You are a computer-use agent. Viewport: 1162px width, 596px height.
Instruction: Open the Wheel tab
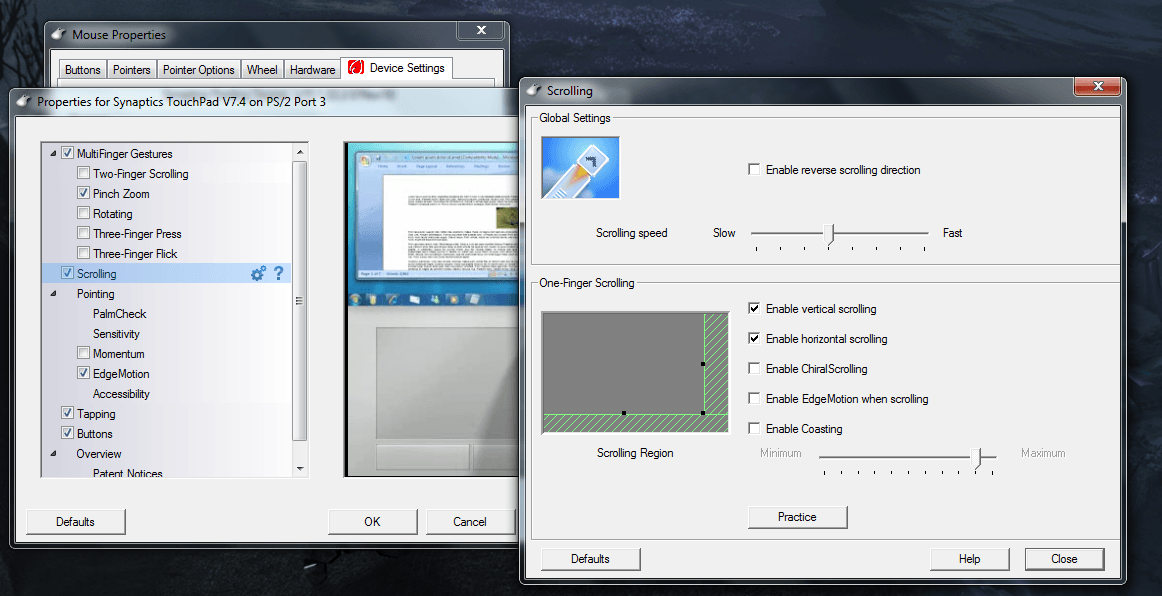tap(262, 70)
